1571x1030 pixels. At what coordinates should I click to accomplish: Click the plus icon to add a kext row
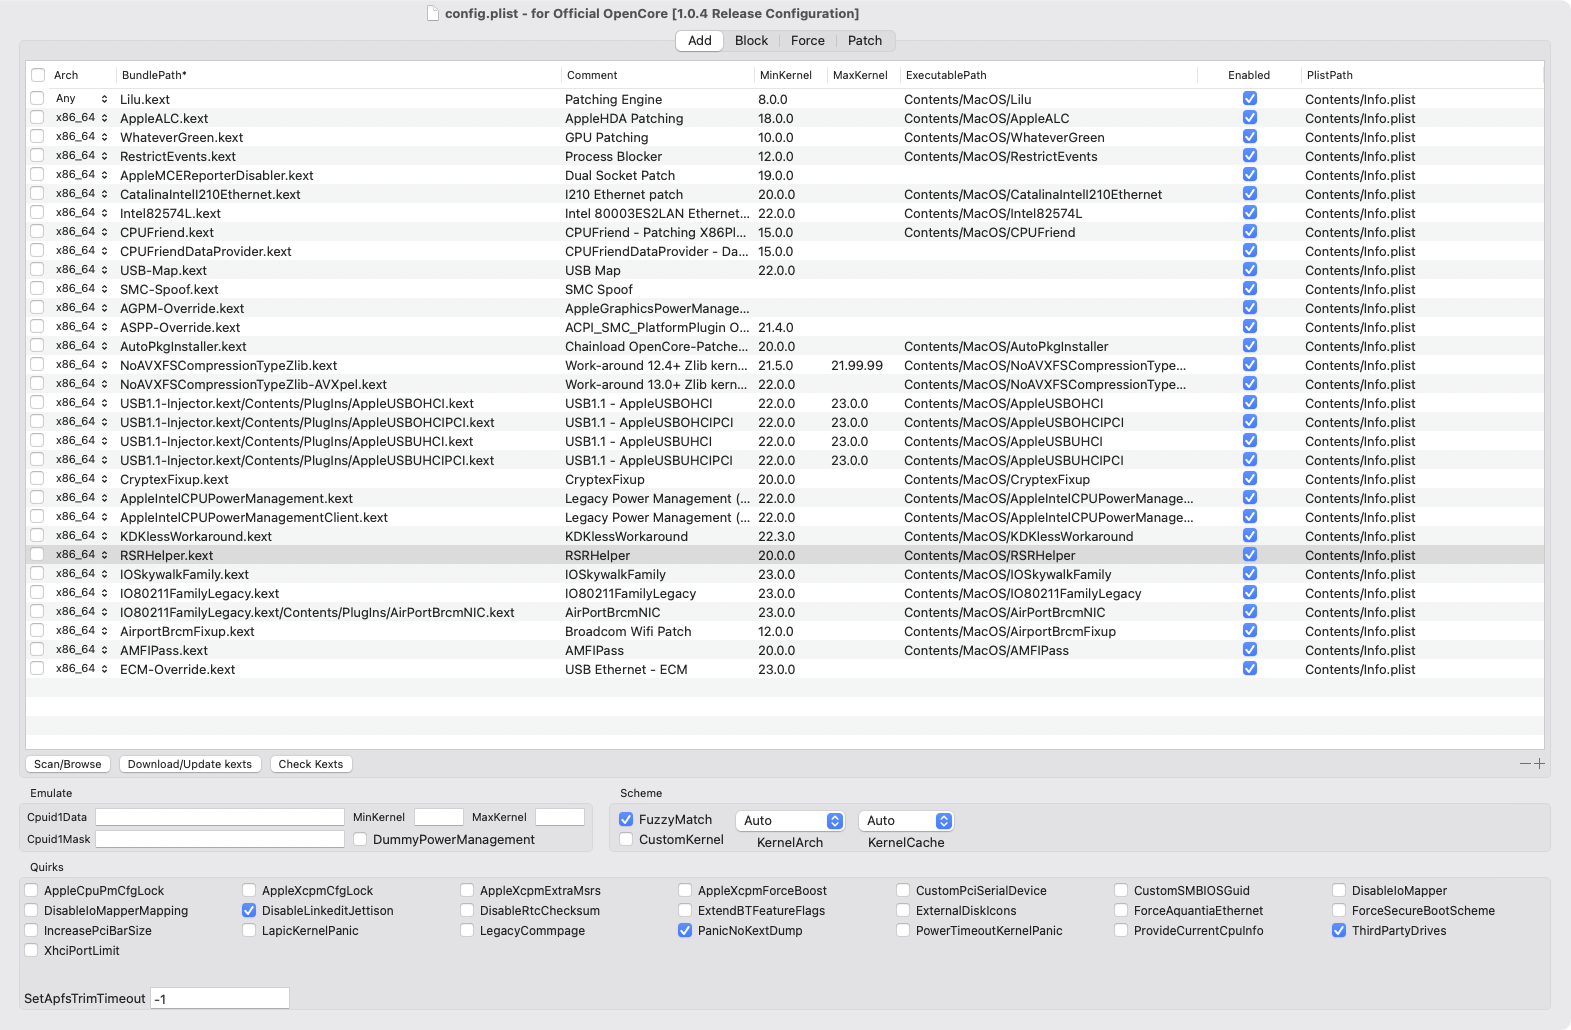[1539, 764]
